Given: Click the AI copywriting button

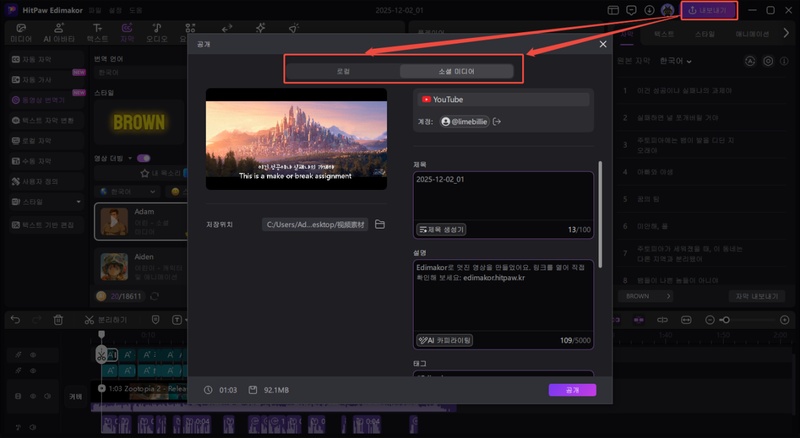Looking at the screenshot, I should 444,340.
